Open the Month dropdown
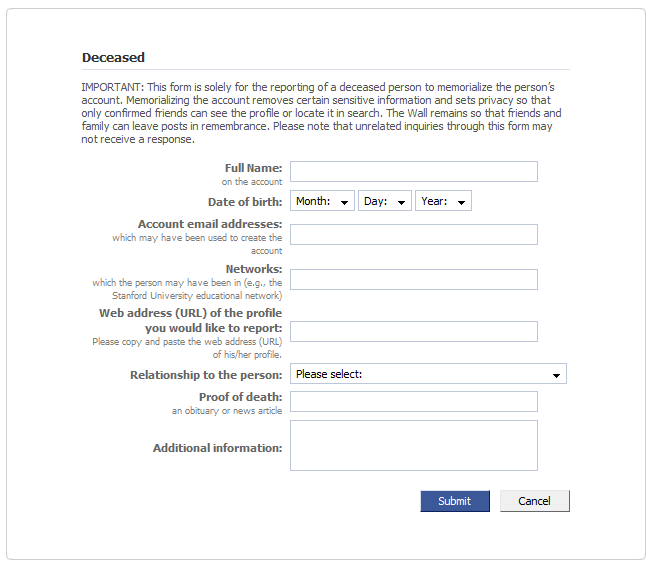This screenshot has width=653, height=569. click(x=322, y=201)
